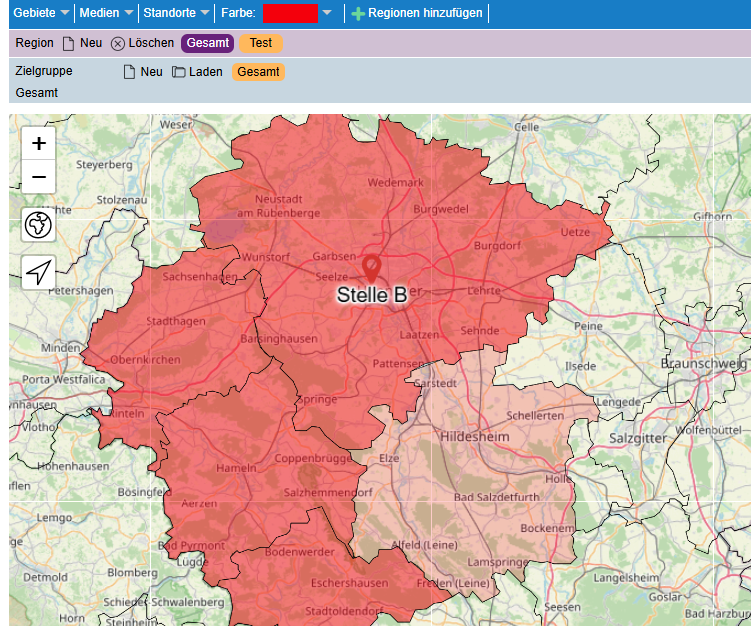
Task: Click the globe map view icon
Action: click(39, 226)
